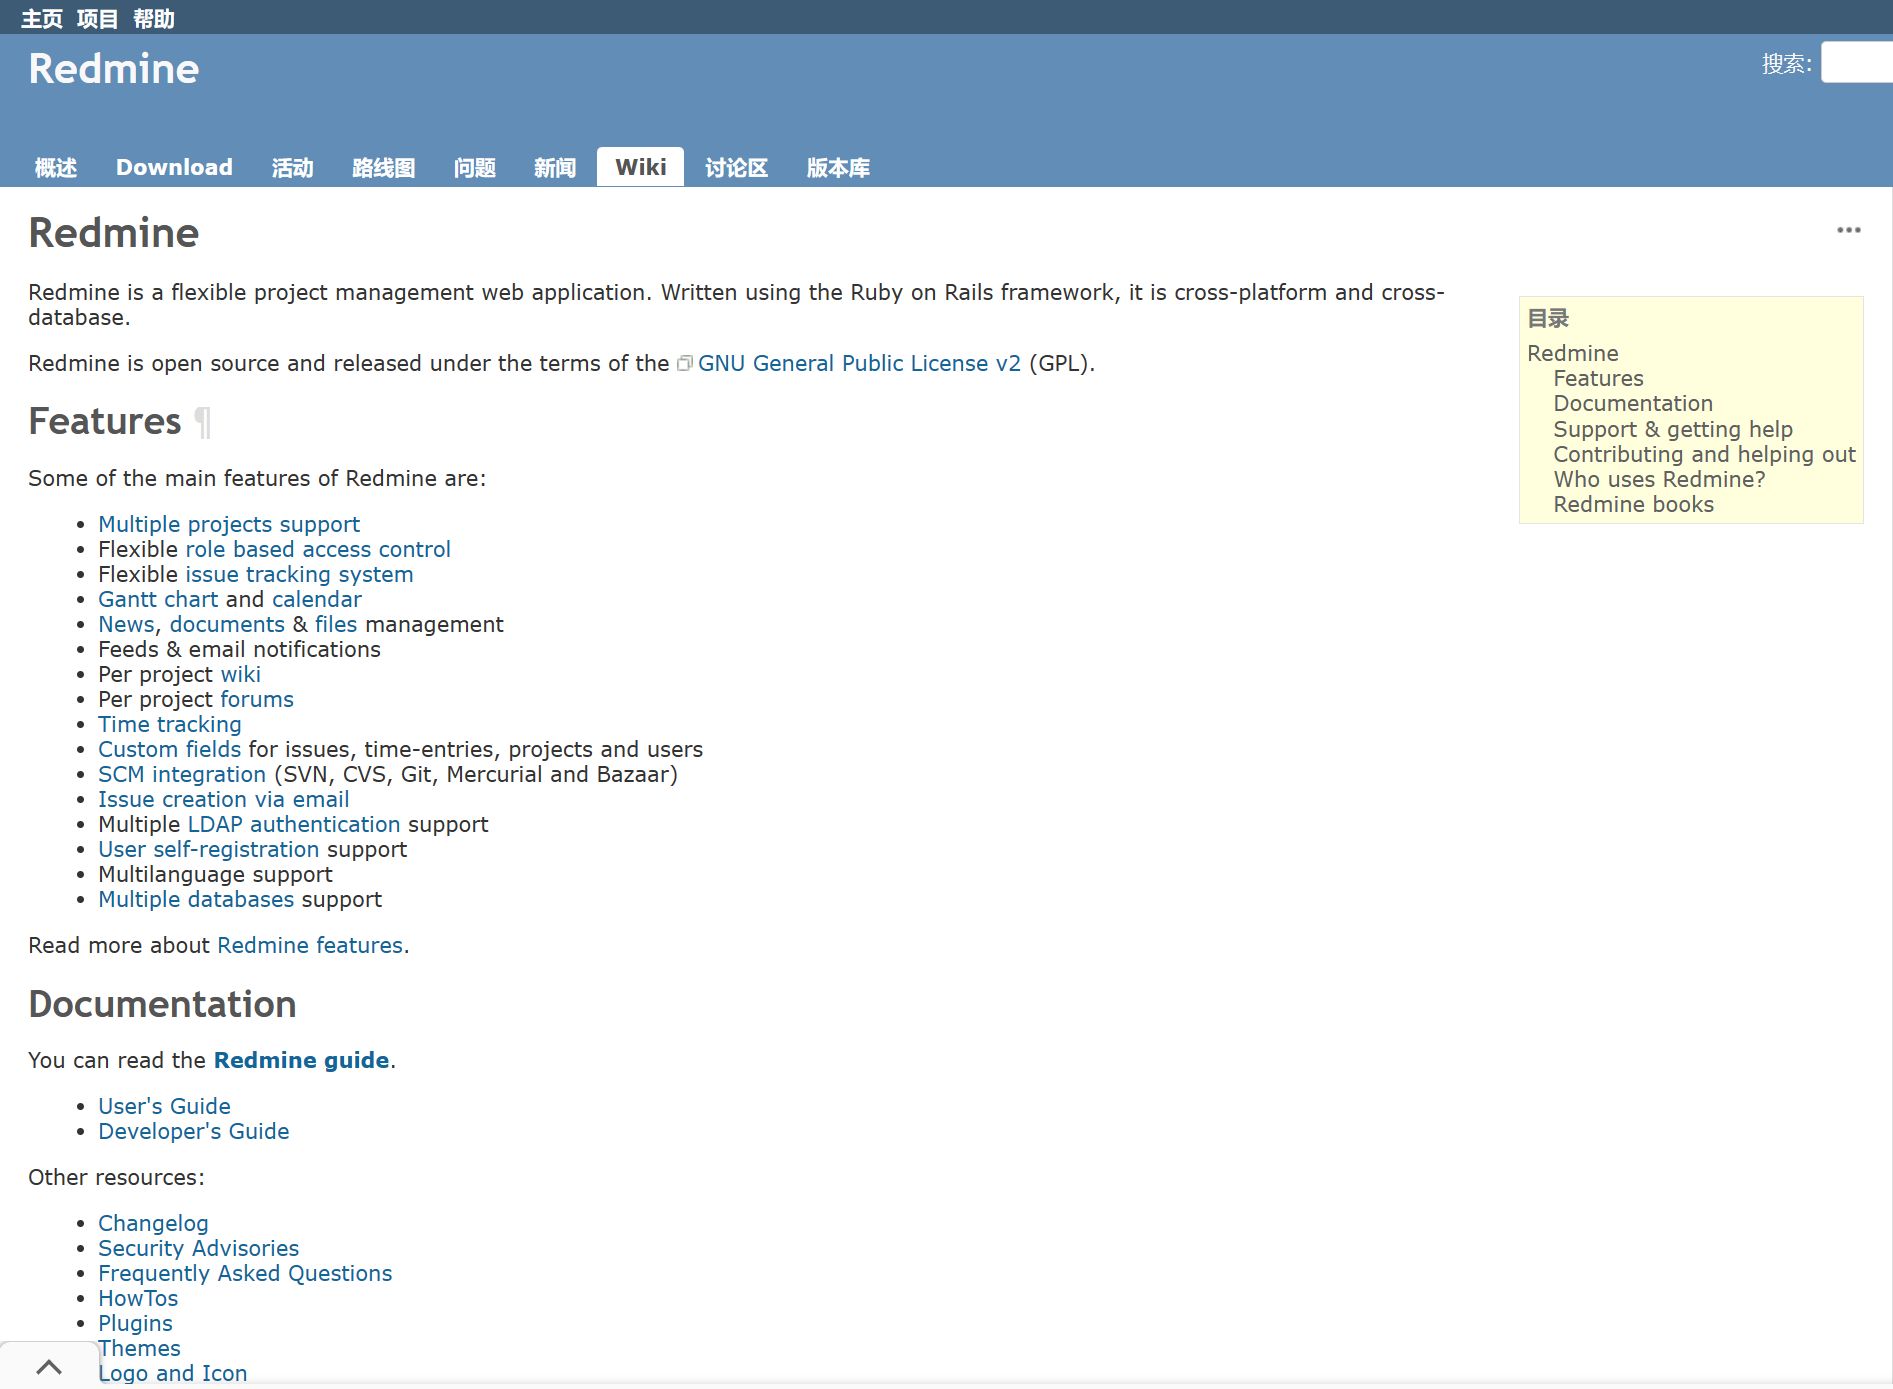The image size is (1893, 1389).
Task: Open the Plugins link
Action: pos(135,1323)
